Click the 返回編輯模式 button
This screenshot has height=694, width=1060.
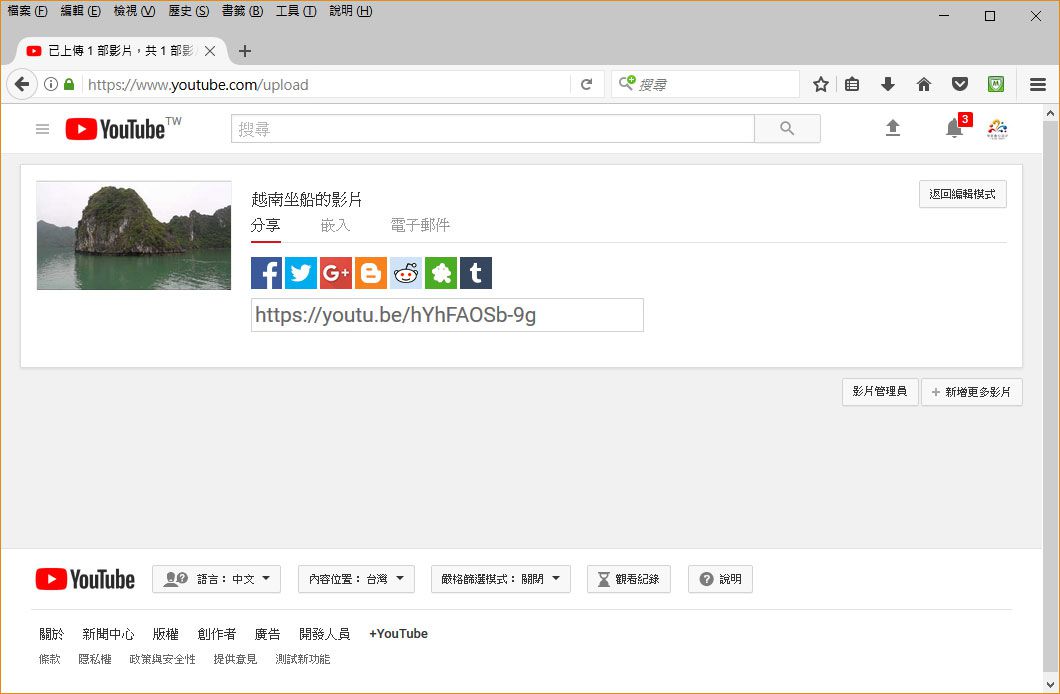pos(963,193)
